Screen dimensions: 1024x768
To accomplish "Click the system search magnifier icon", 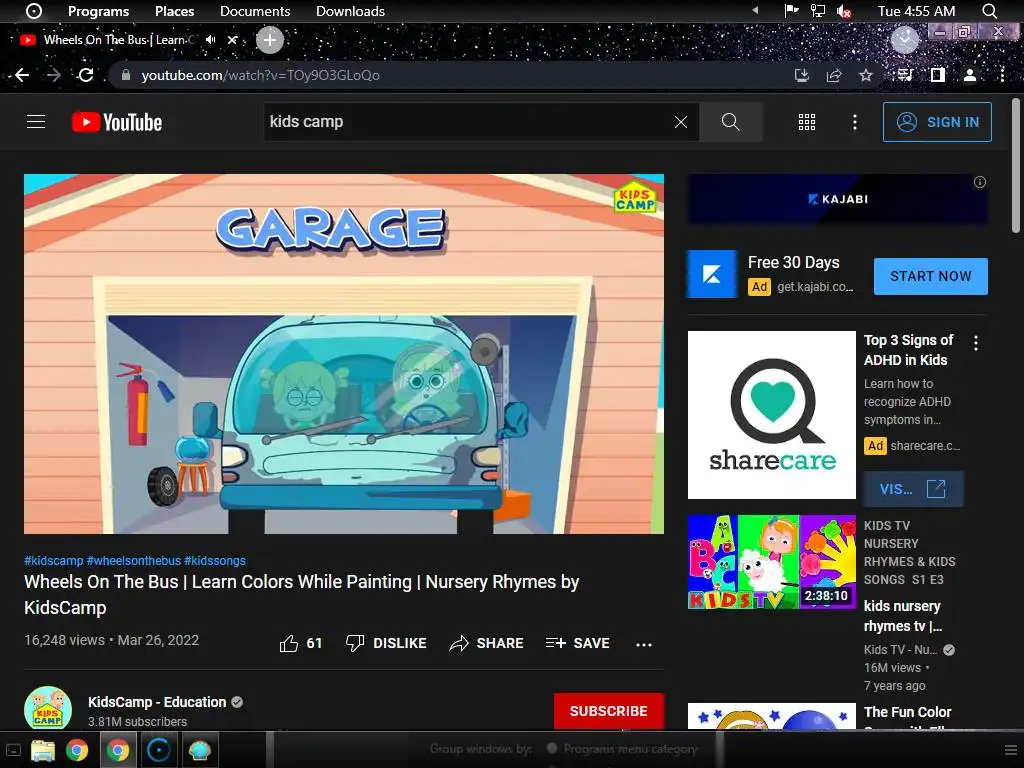I will click(989, 11).
